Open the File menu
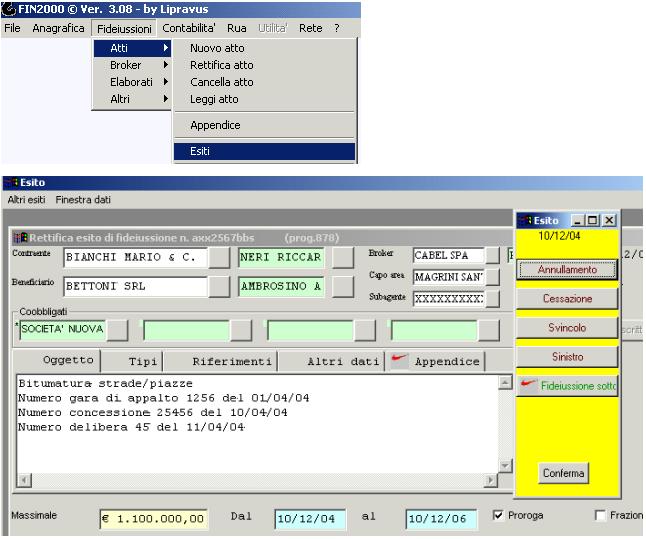This screenshot has width=646, height=539. pyautogui.click(x=12, y=28)
